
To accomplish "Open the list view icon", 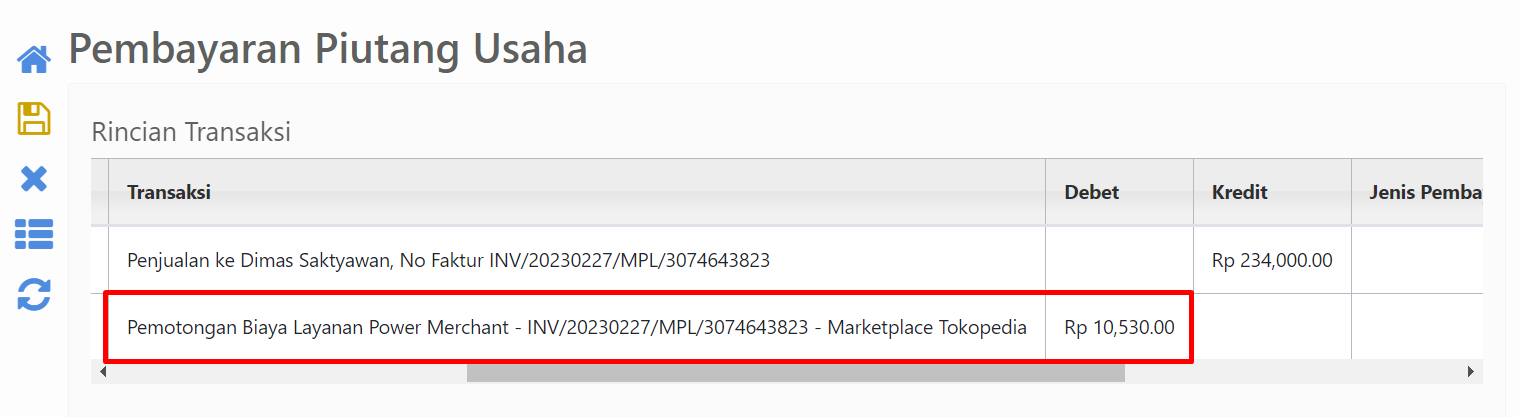I will click(x=34, y=235).
